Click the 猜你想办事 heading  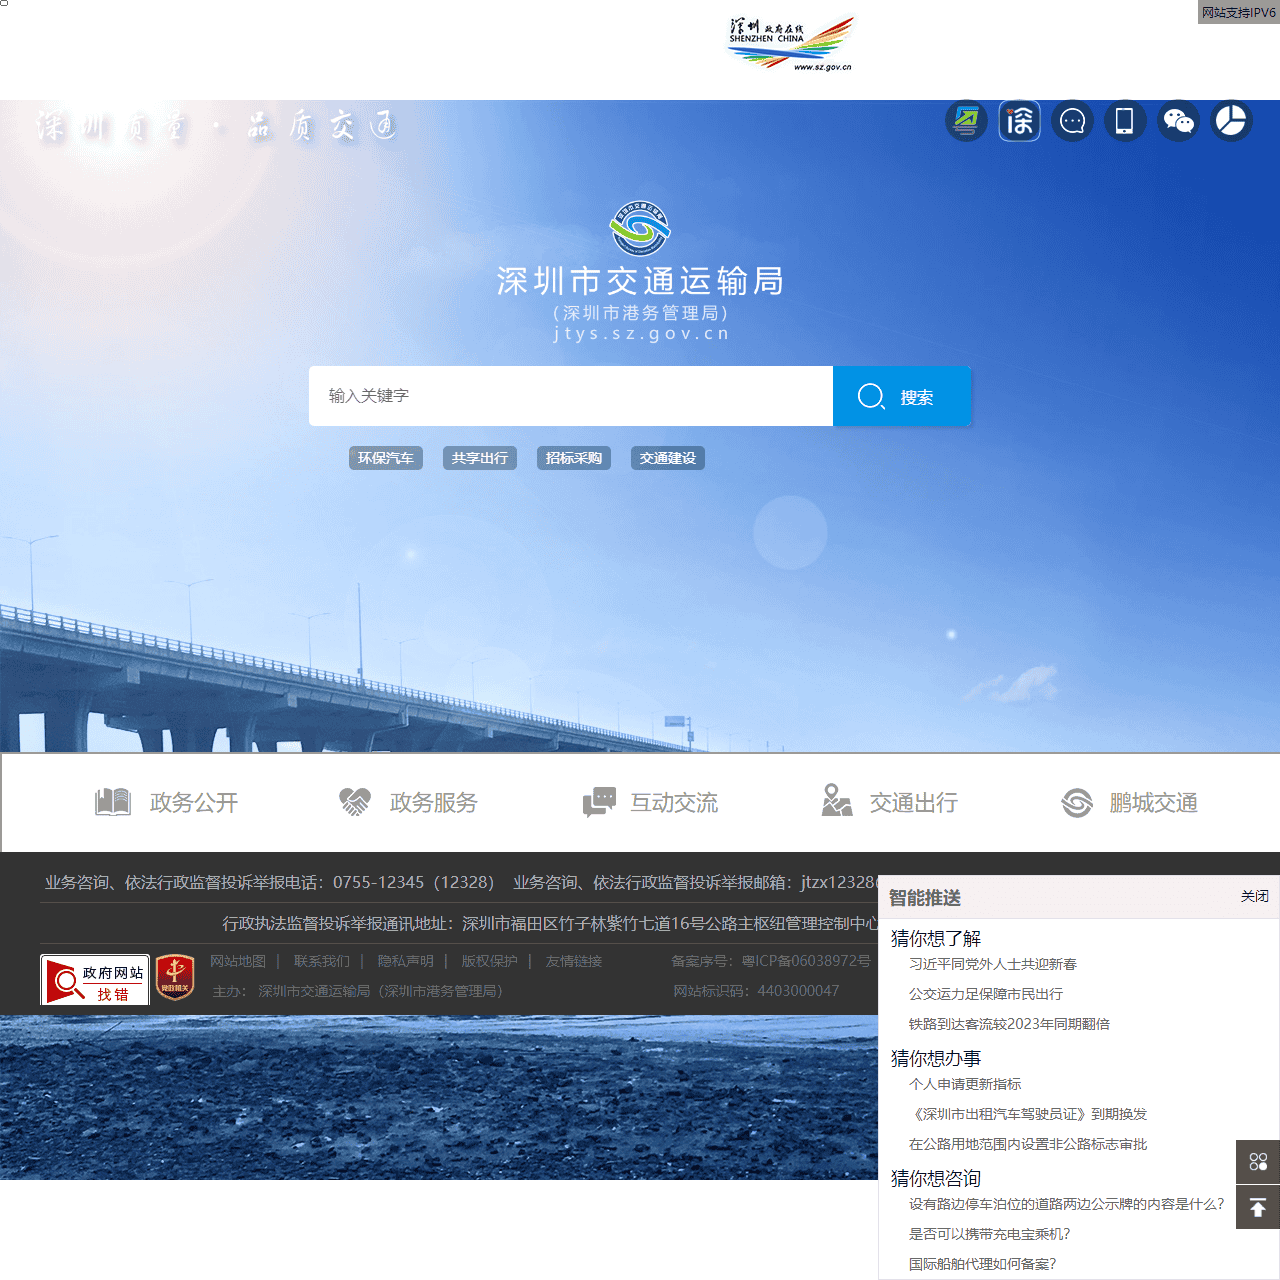coord(936,1058)
